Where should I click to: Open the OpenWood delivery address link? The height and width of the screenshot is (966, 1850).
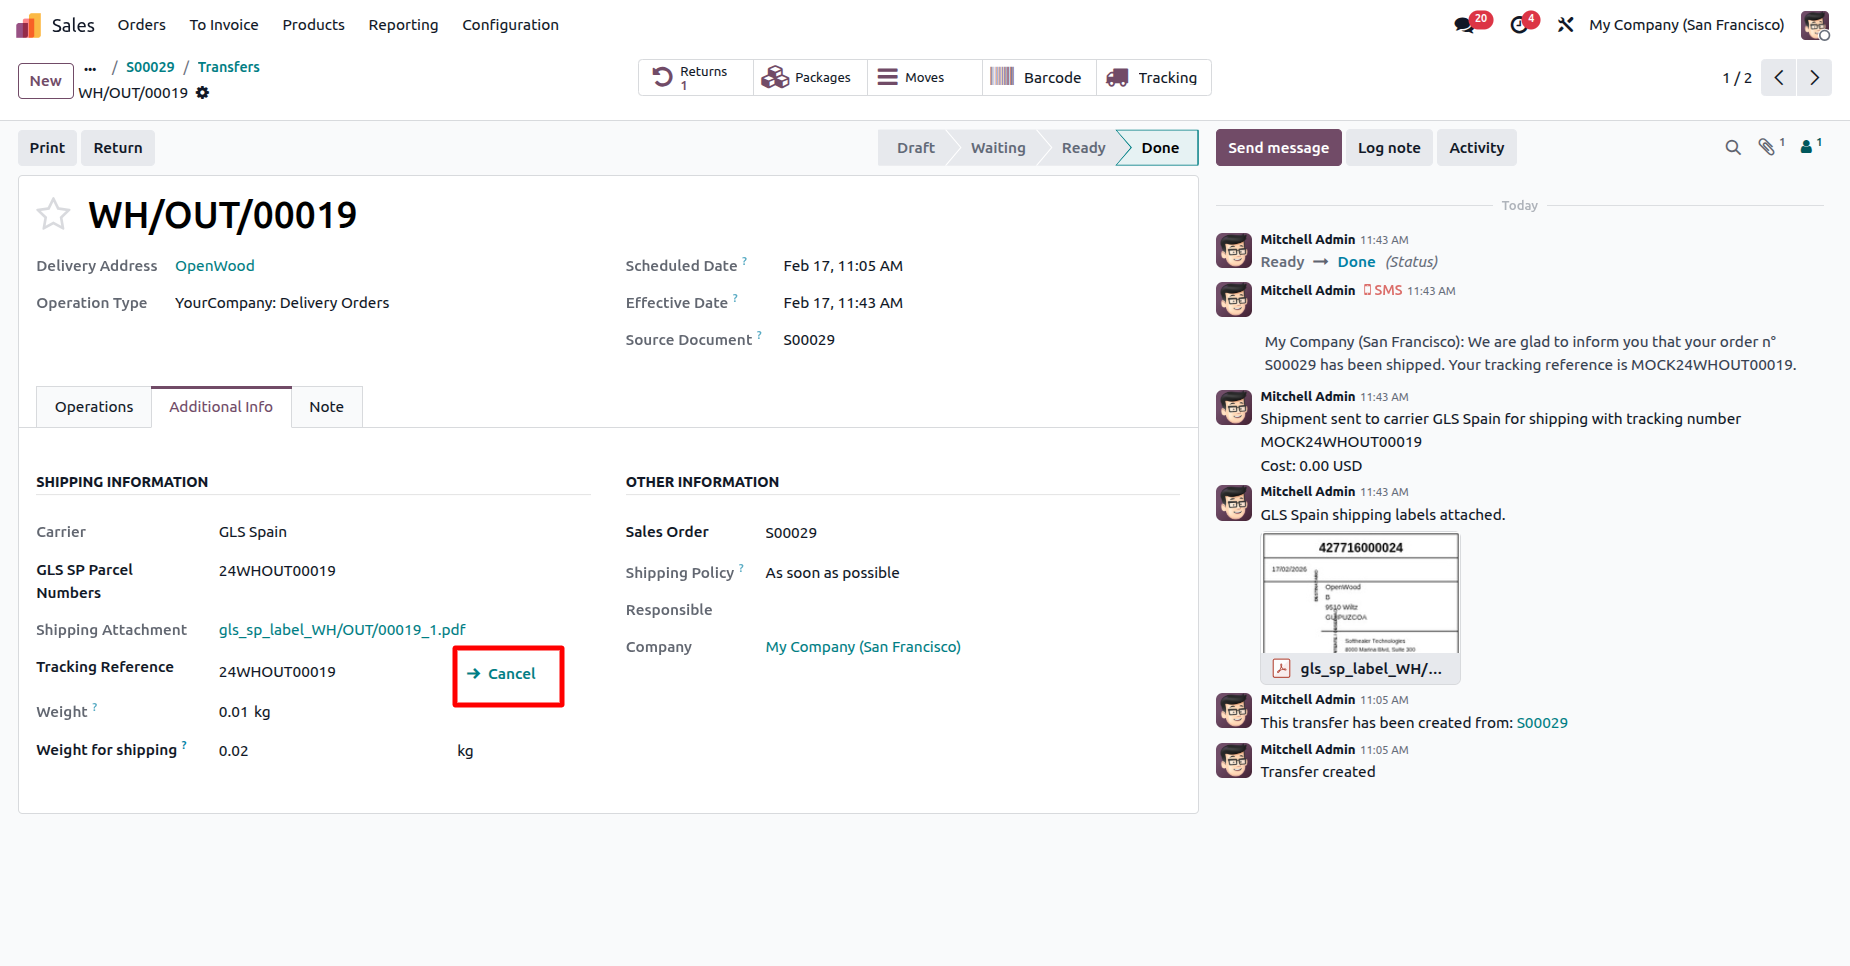click(x=215, y=266)
